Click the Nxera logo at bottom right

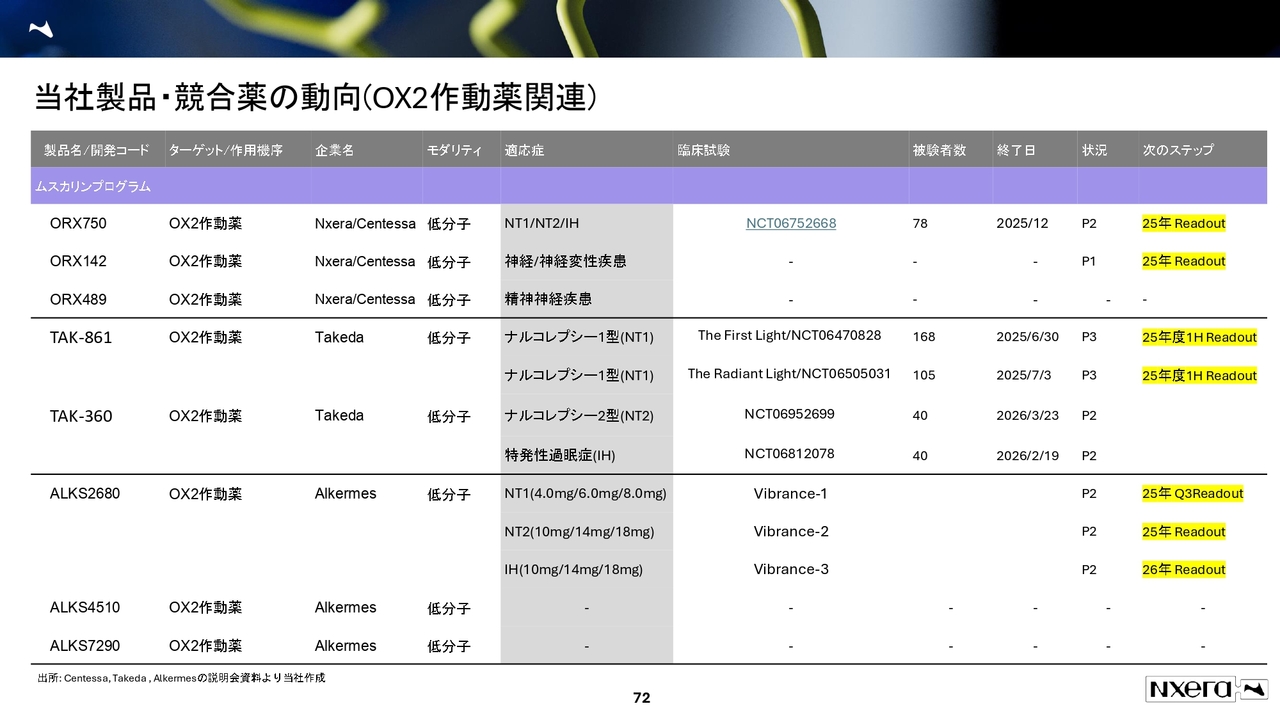click(x=1206, y=689)
